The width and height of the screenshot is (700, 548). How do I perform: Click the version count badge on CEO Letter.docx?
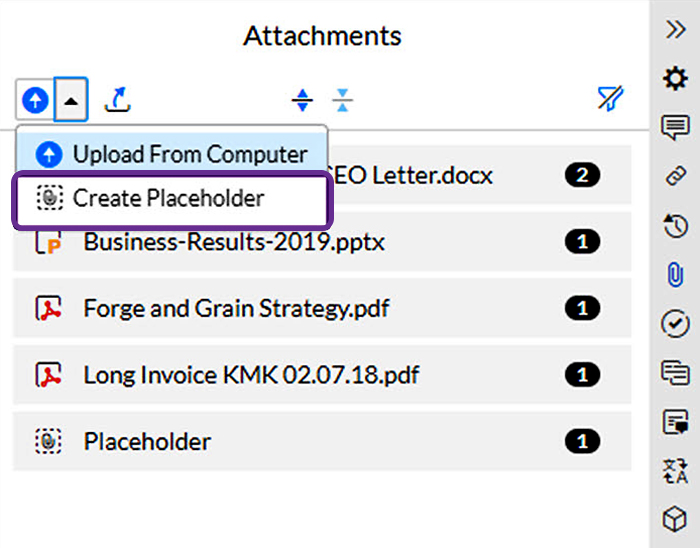click(582, 176)
